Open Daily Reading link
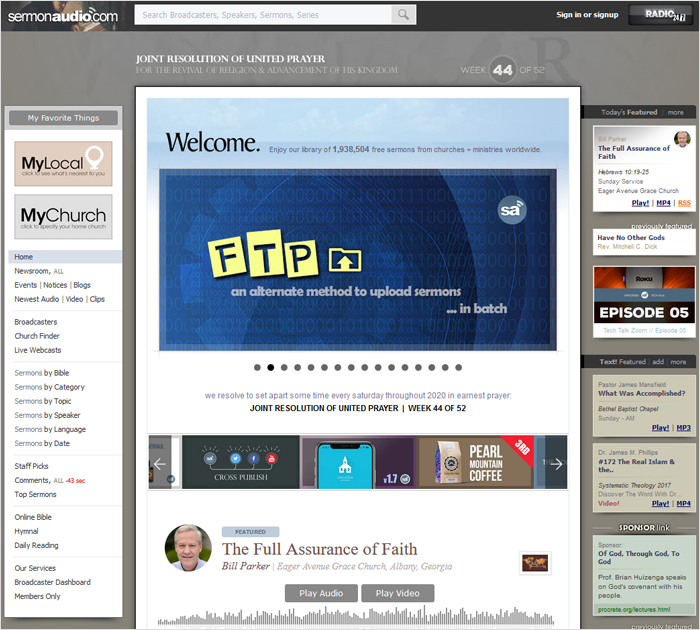 click(36, 545)
